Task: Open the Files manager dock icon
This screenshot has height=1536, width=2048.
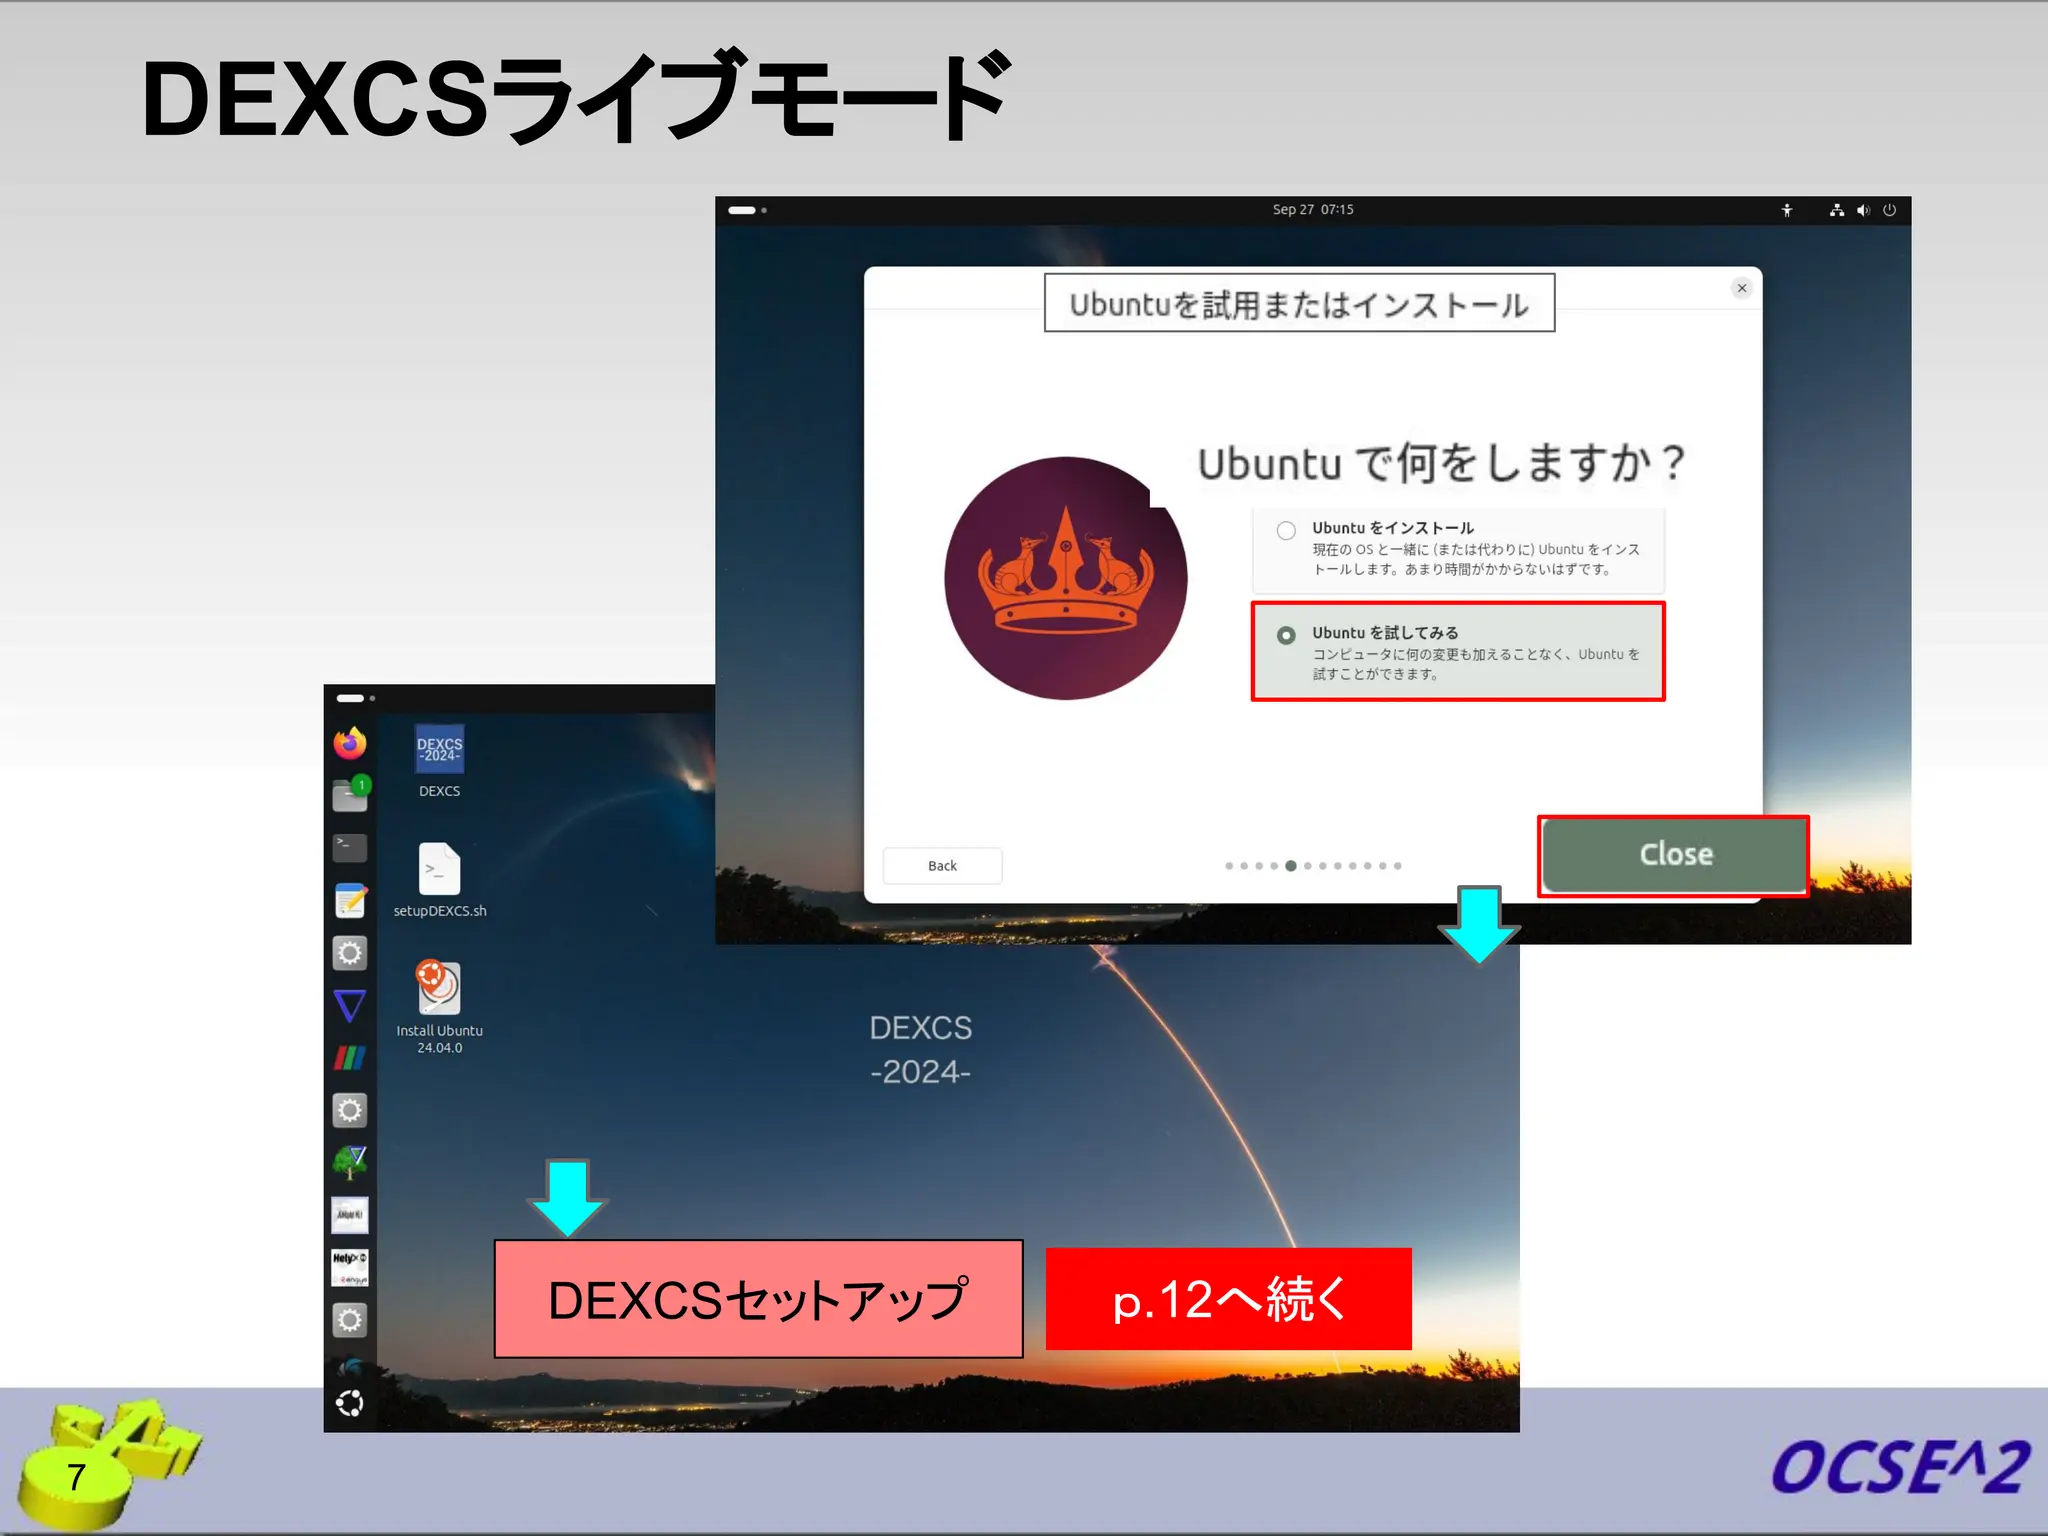Action: click(x=350, y=795)
